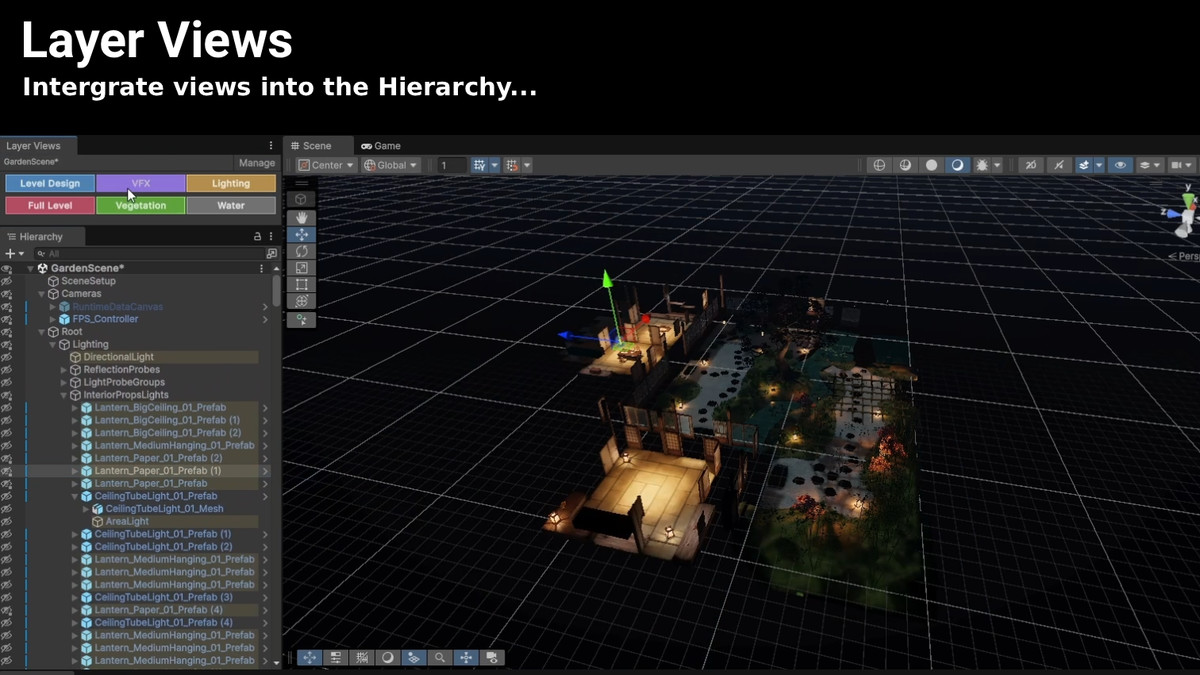Switch to the Game tab
The width and height of the screenshot is (1200, 675).
pos(380,146)
